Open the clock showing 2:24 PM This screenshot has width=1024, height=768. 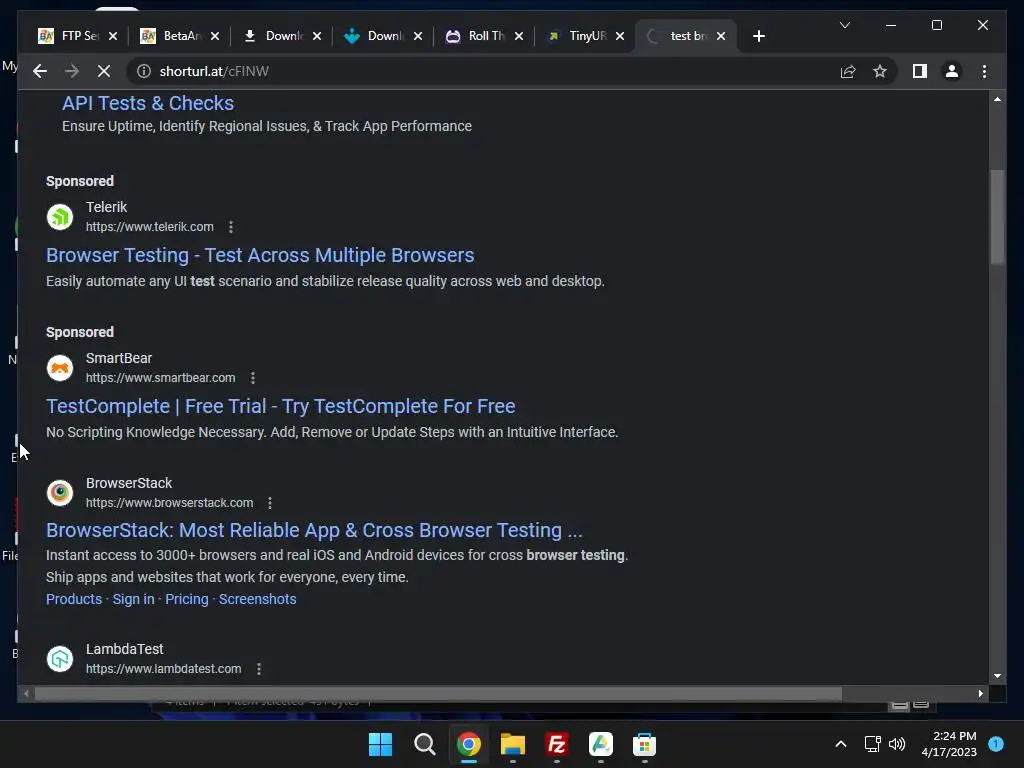(x=949, y=744)
